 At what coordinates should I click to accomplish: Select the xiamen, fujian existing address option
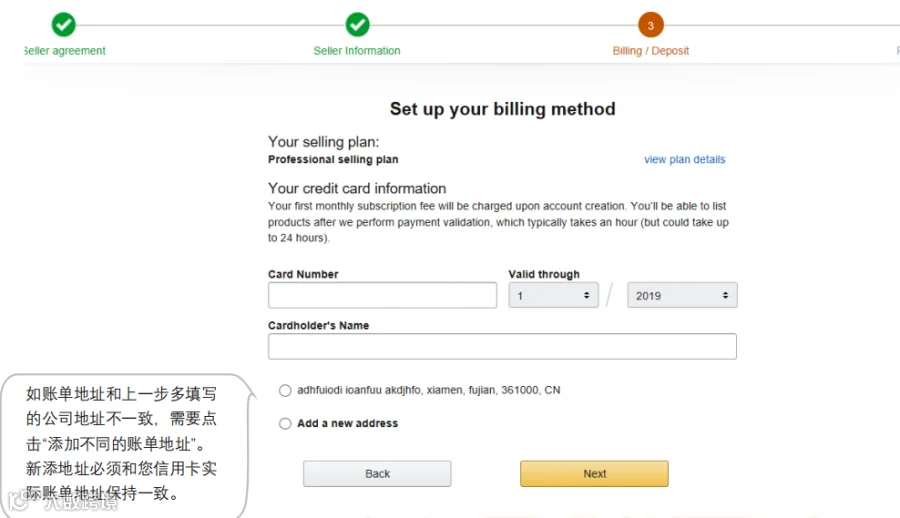[x=285, y=391]
